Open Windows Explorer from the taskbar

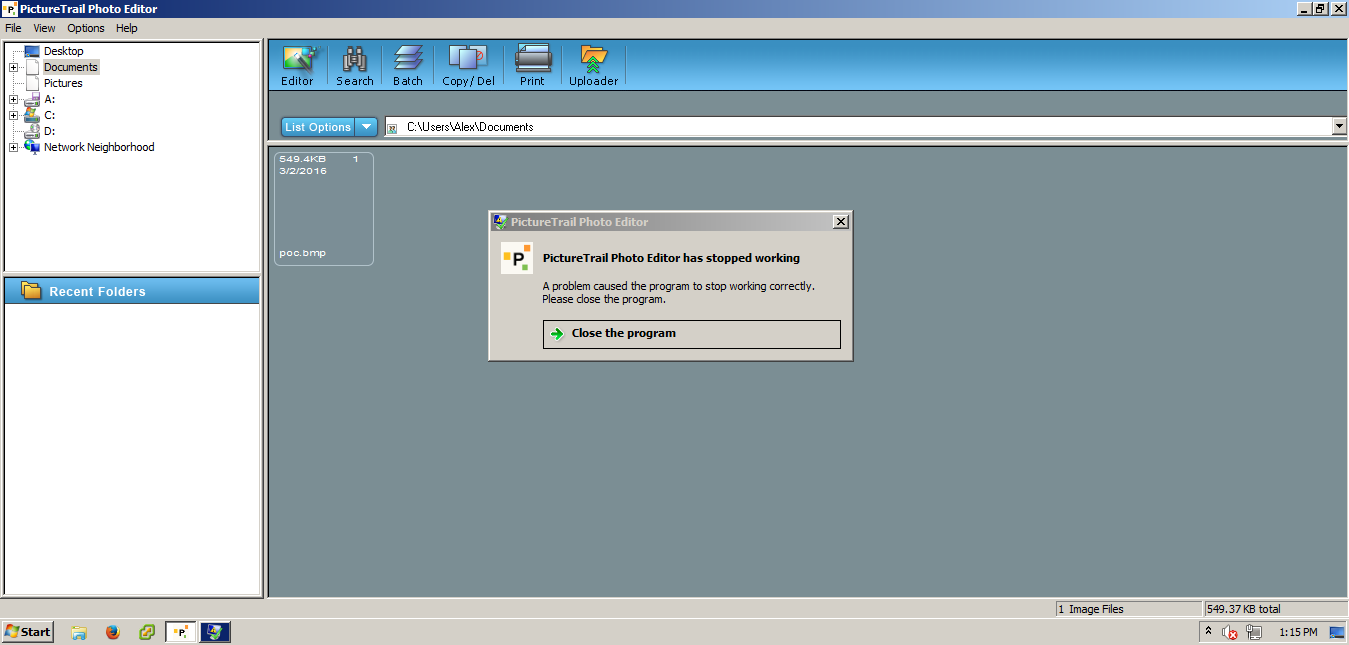(x=79, y=632)
